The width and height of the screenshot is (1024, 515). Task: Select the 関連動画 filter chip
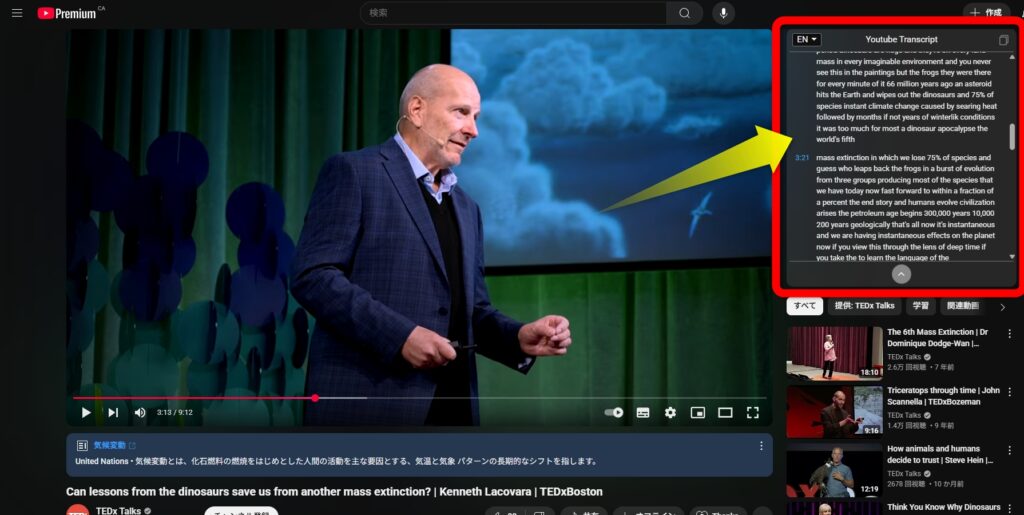coord(962,305)
